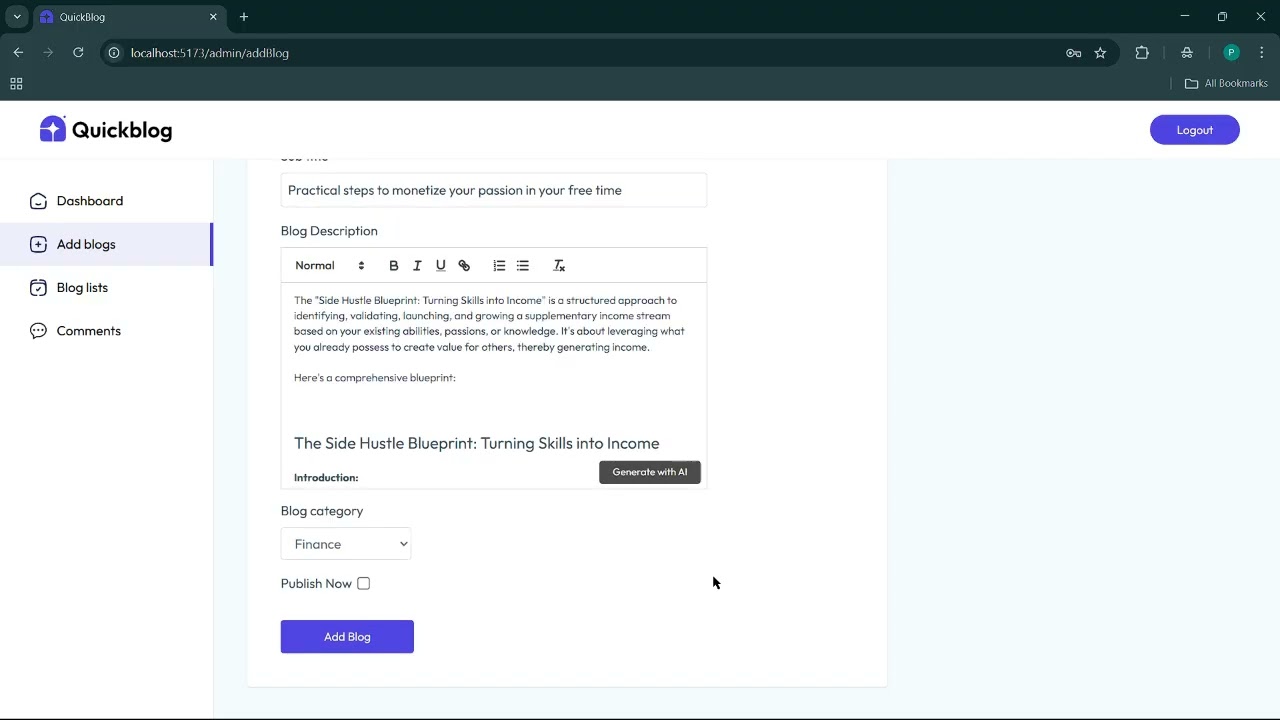Screen dimensions: 1280x720
Task: Click the 'Introduction:' text in editor
Action: pos(326,478)
